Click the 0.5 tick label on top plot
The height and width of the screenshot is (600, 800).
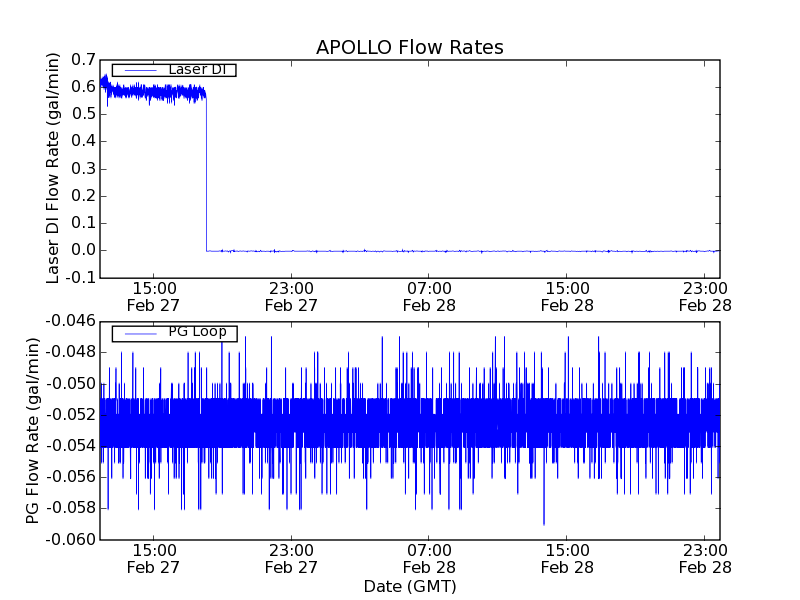84,114
